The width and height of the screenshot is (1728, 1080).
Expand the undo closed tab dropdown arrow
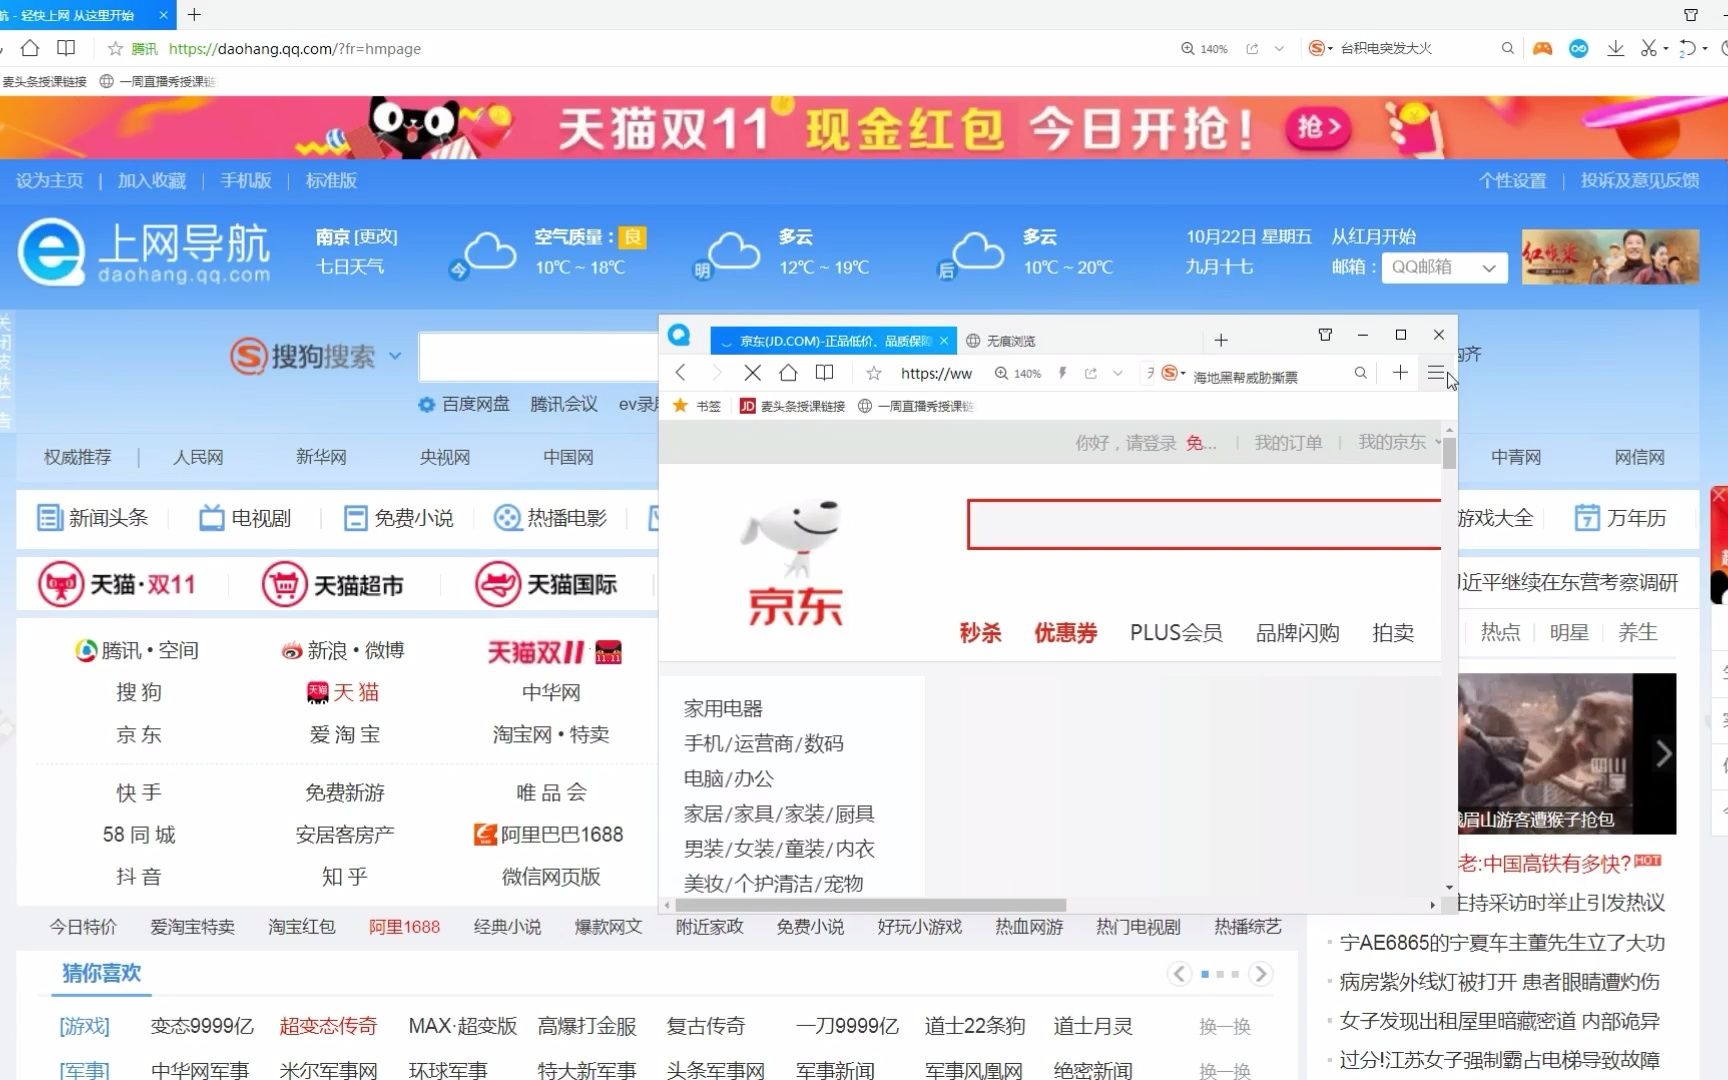pyautogui.click(x=1705, y=48)
